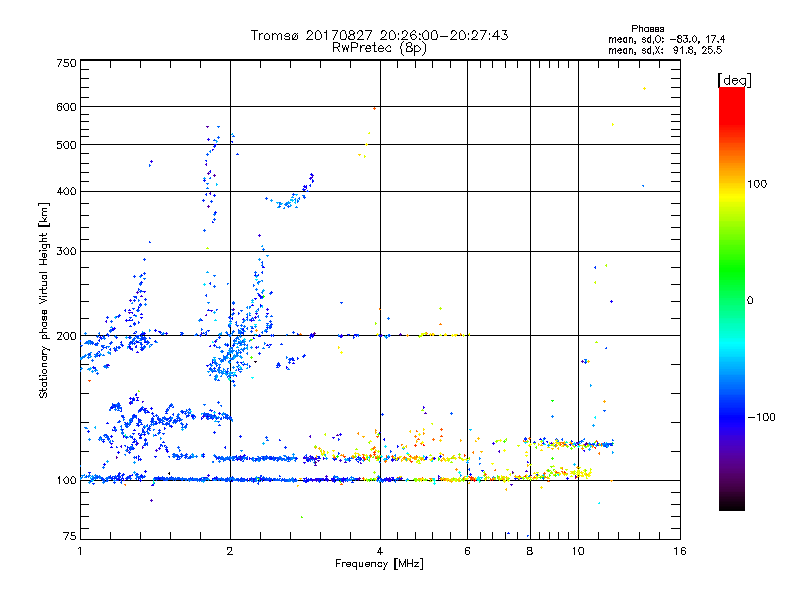Click the 'mean, sd,O: -83.0, 17.4' statistic

point(666,39)
